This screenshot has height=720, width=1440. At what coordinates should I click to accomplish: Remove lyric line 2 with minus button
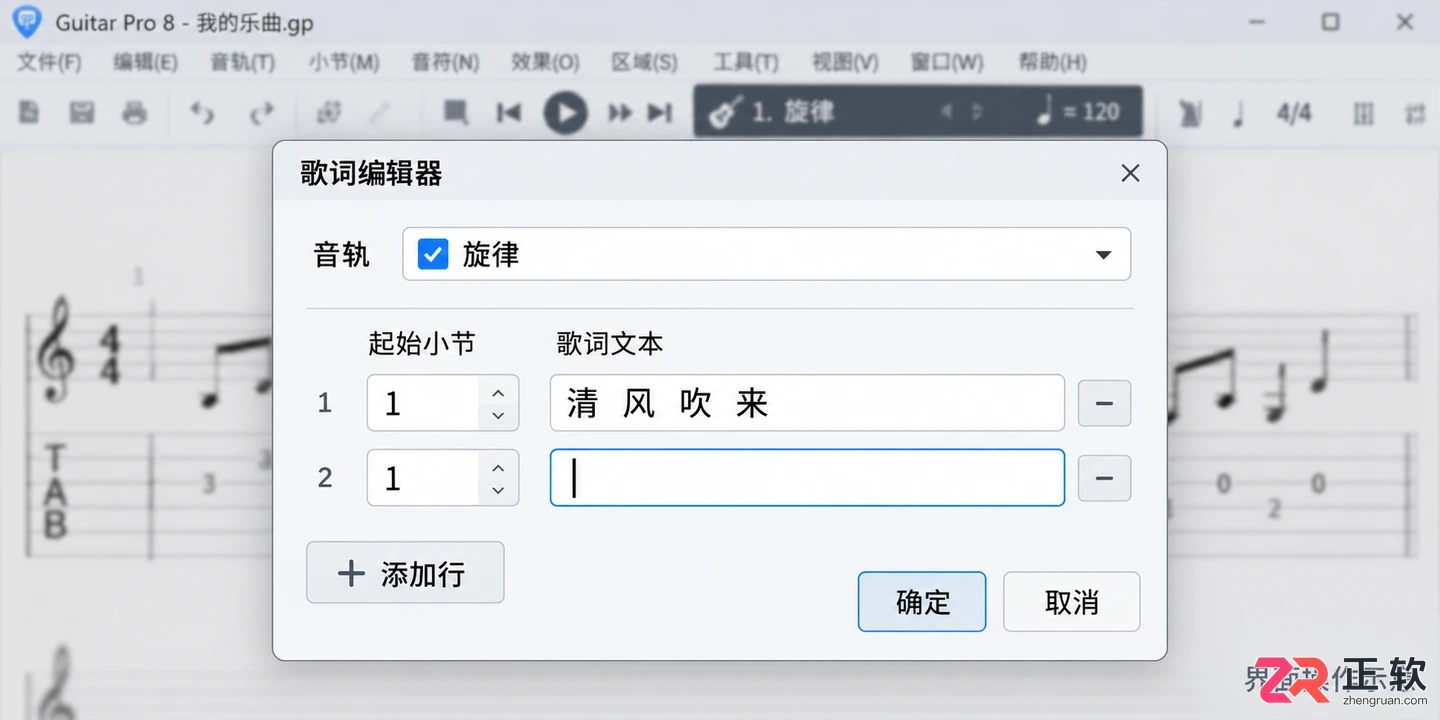1104,478
